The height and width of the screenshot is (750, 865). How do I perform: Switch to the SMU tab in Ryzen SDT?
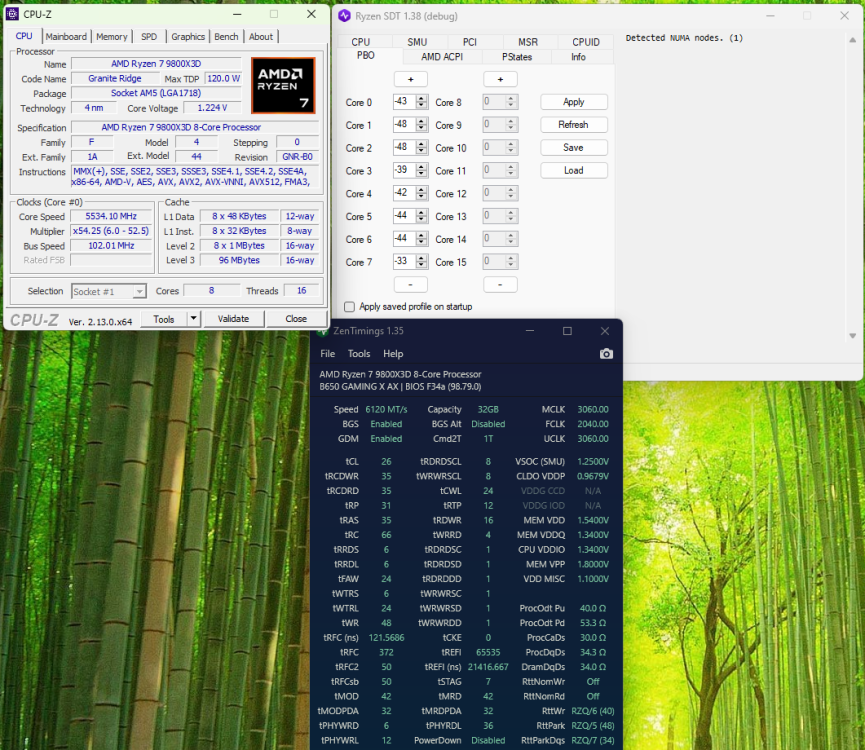click(x=417, y=42)
